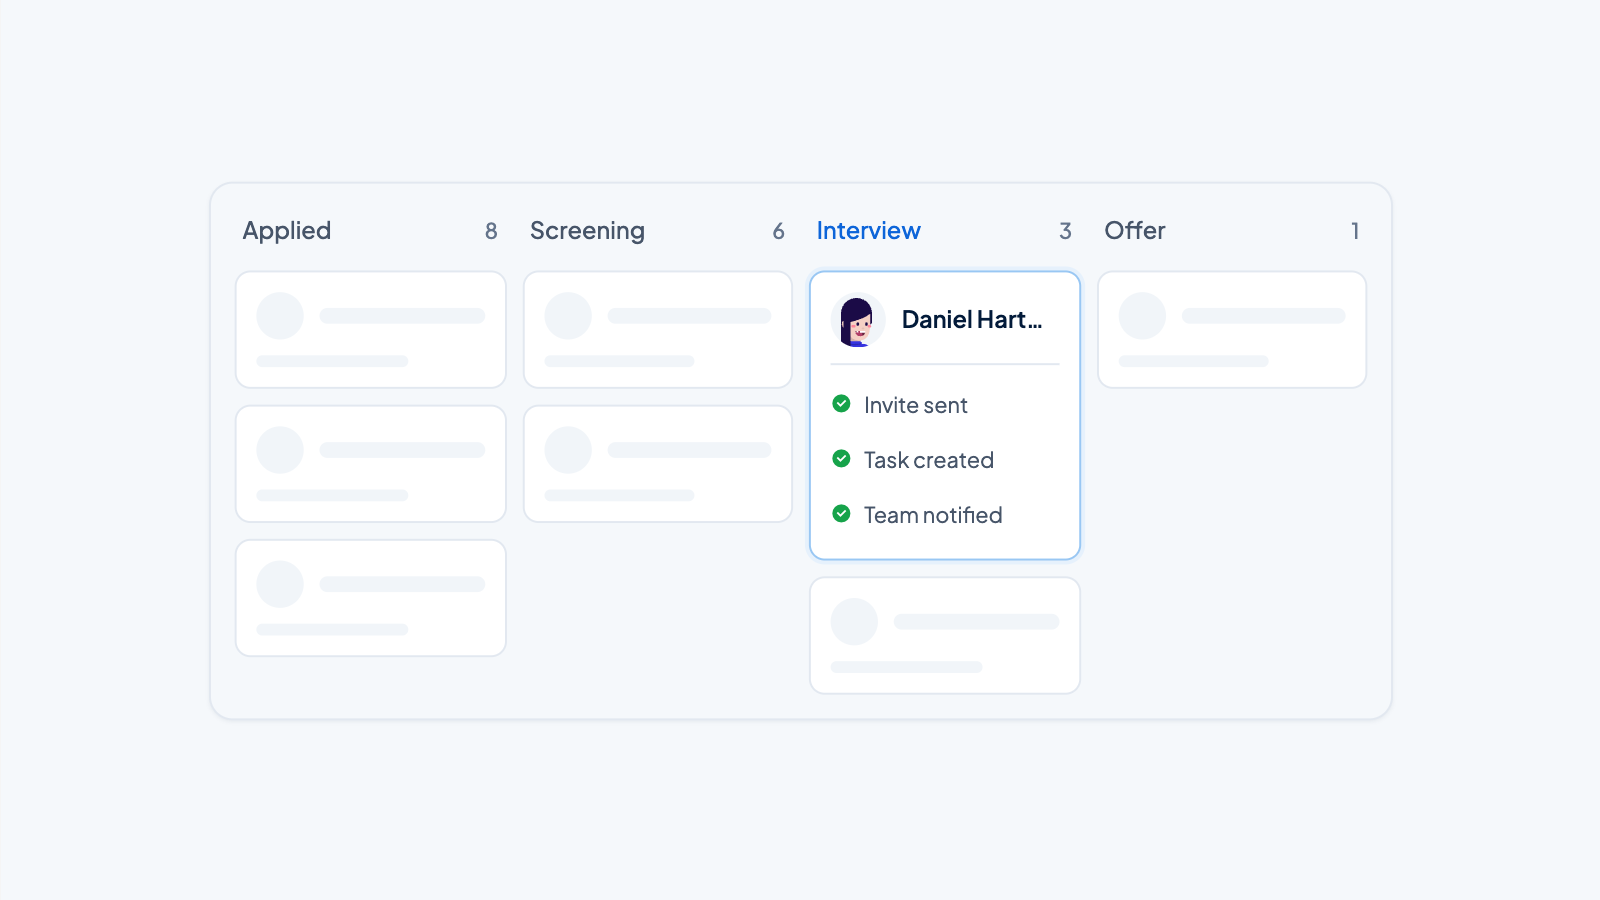Click the green check beside Task created
This screenshot has height=900, width=1600.
click(x=842, y=459)
